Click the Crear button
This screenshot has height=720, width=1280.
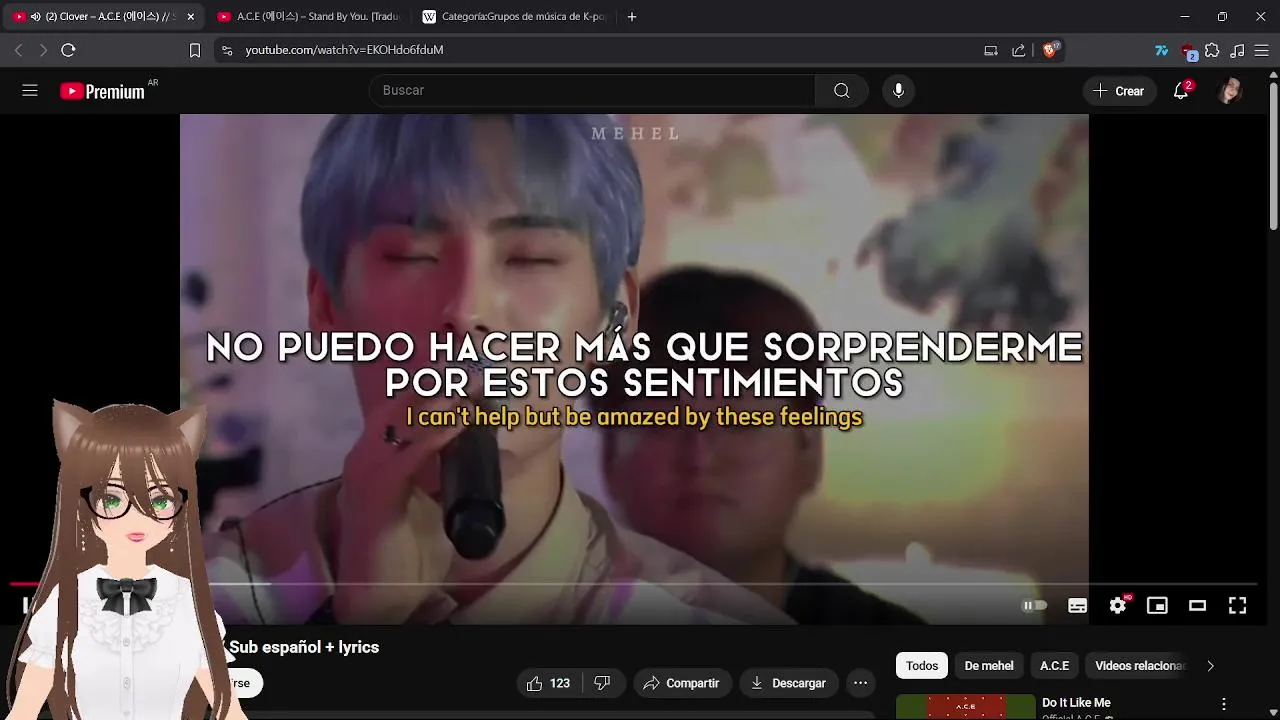(1119, 91)
